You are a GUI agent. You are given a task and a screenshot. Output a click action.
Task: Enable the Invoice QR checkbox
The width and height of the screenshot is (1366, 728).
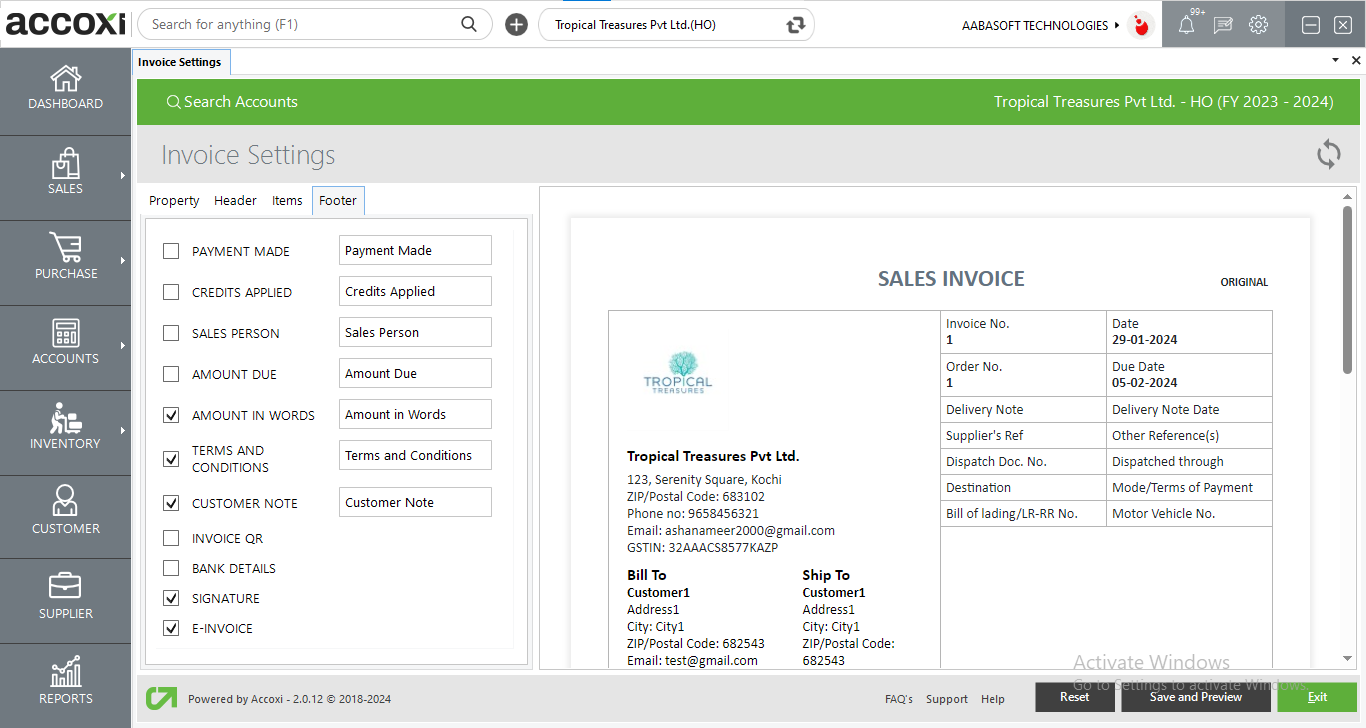171,538
